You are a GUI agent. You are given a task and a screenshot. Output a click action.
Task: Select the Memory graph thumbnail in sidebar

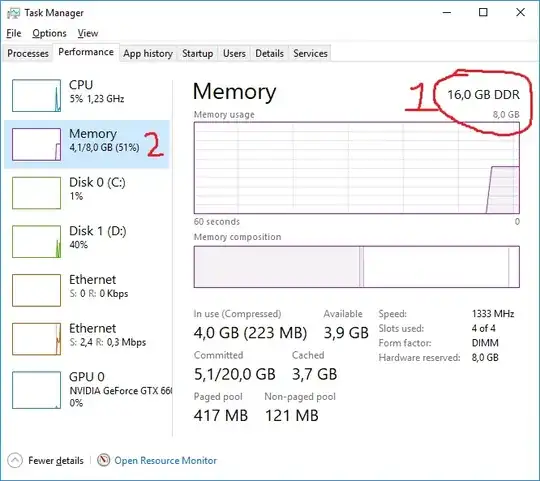(x=37, y=144)
